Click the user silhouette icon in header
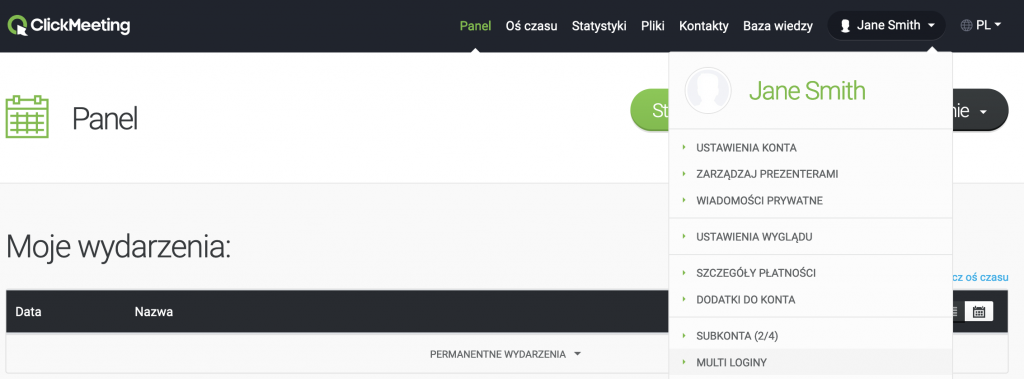 coord(845,26)
